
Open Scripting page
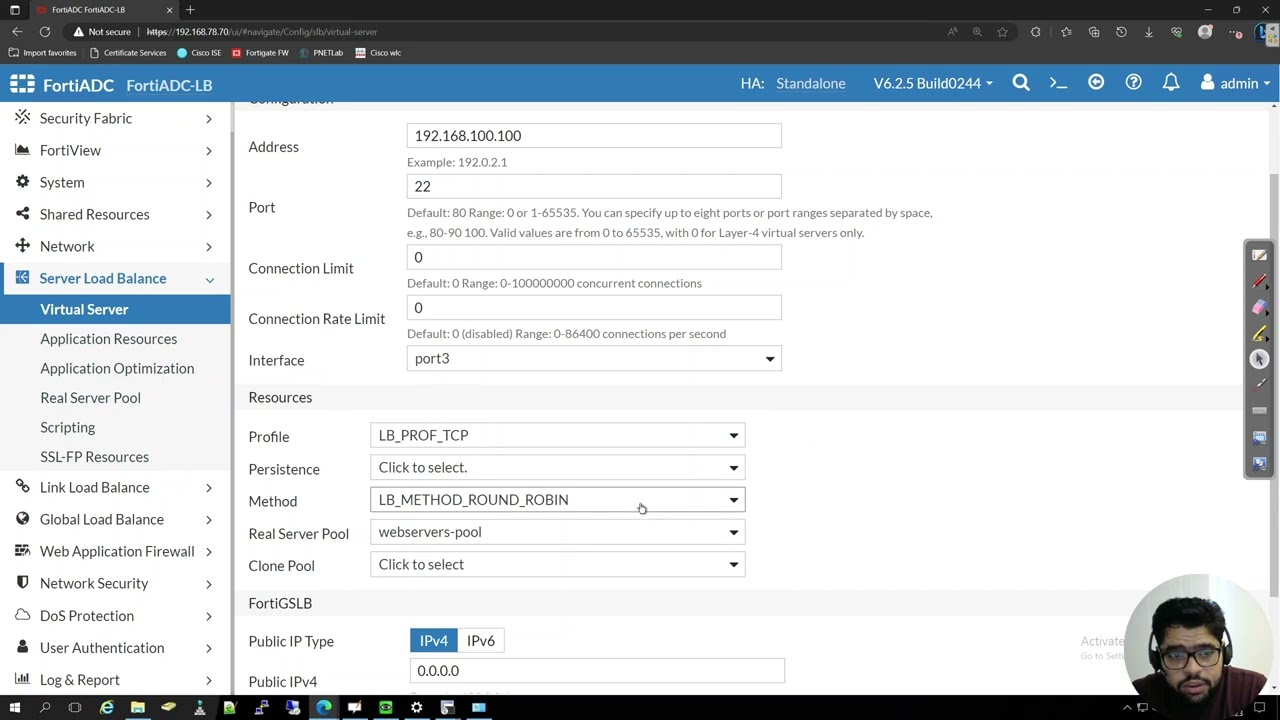coord(67,427)
